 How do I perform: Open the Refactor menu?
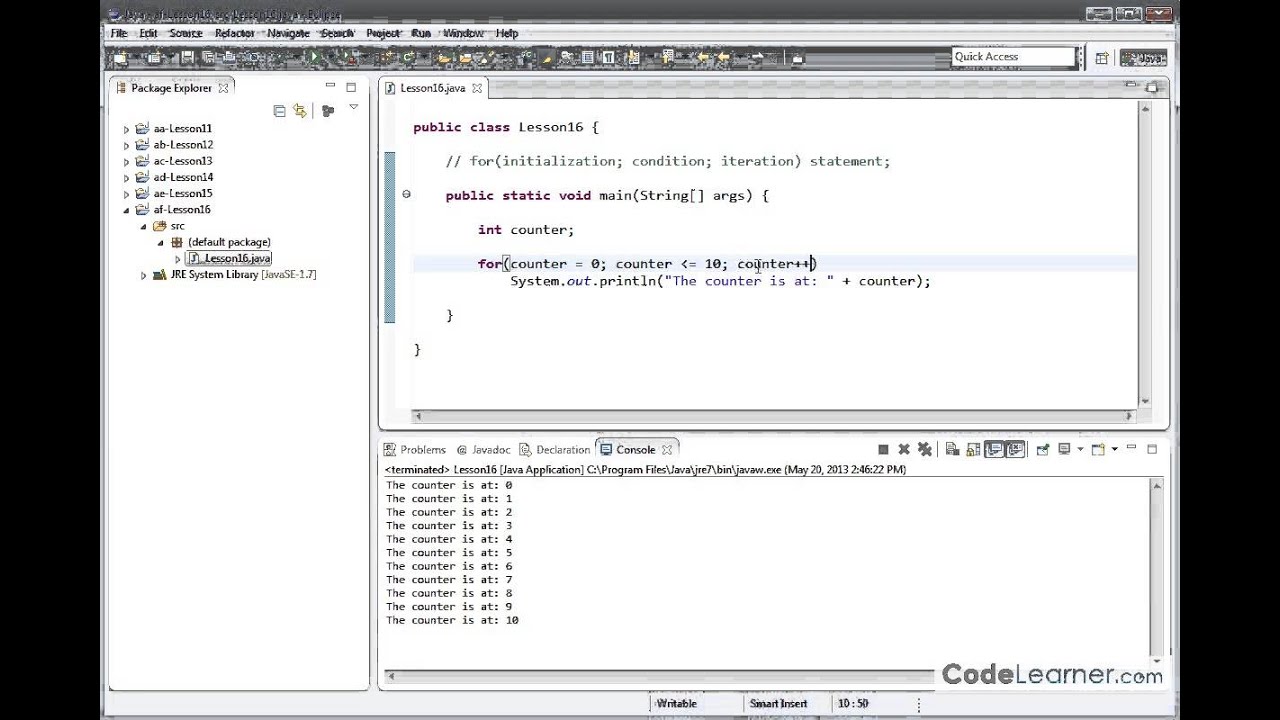click(x=235, y=33)
